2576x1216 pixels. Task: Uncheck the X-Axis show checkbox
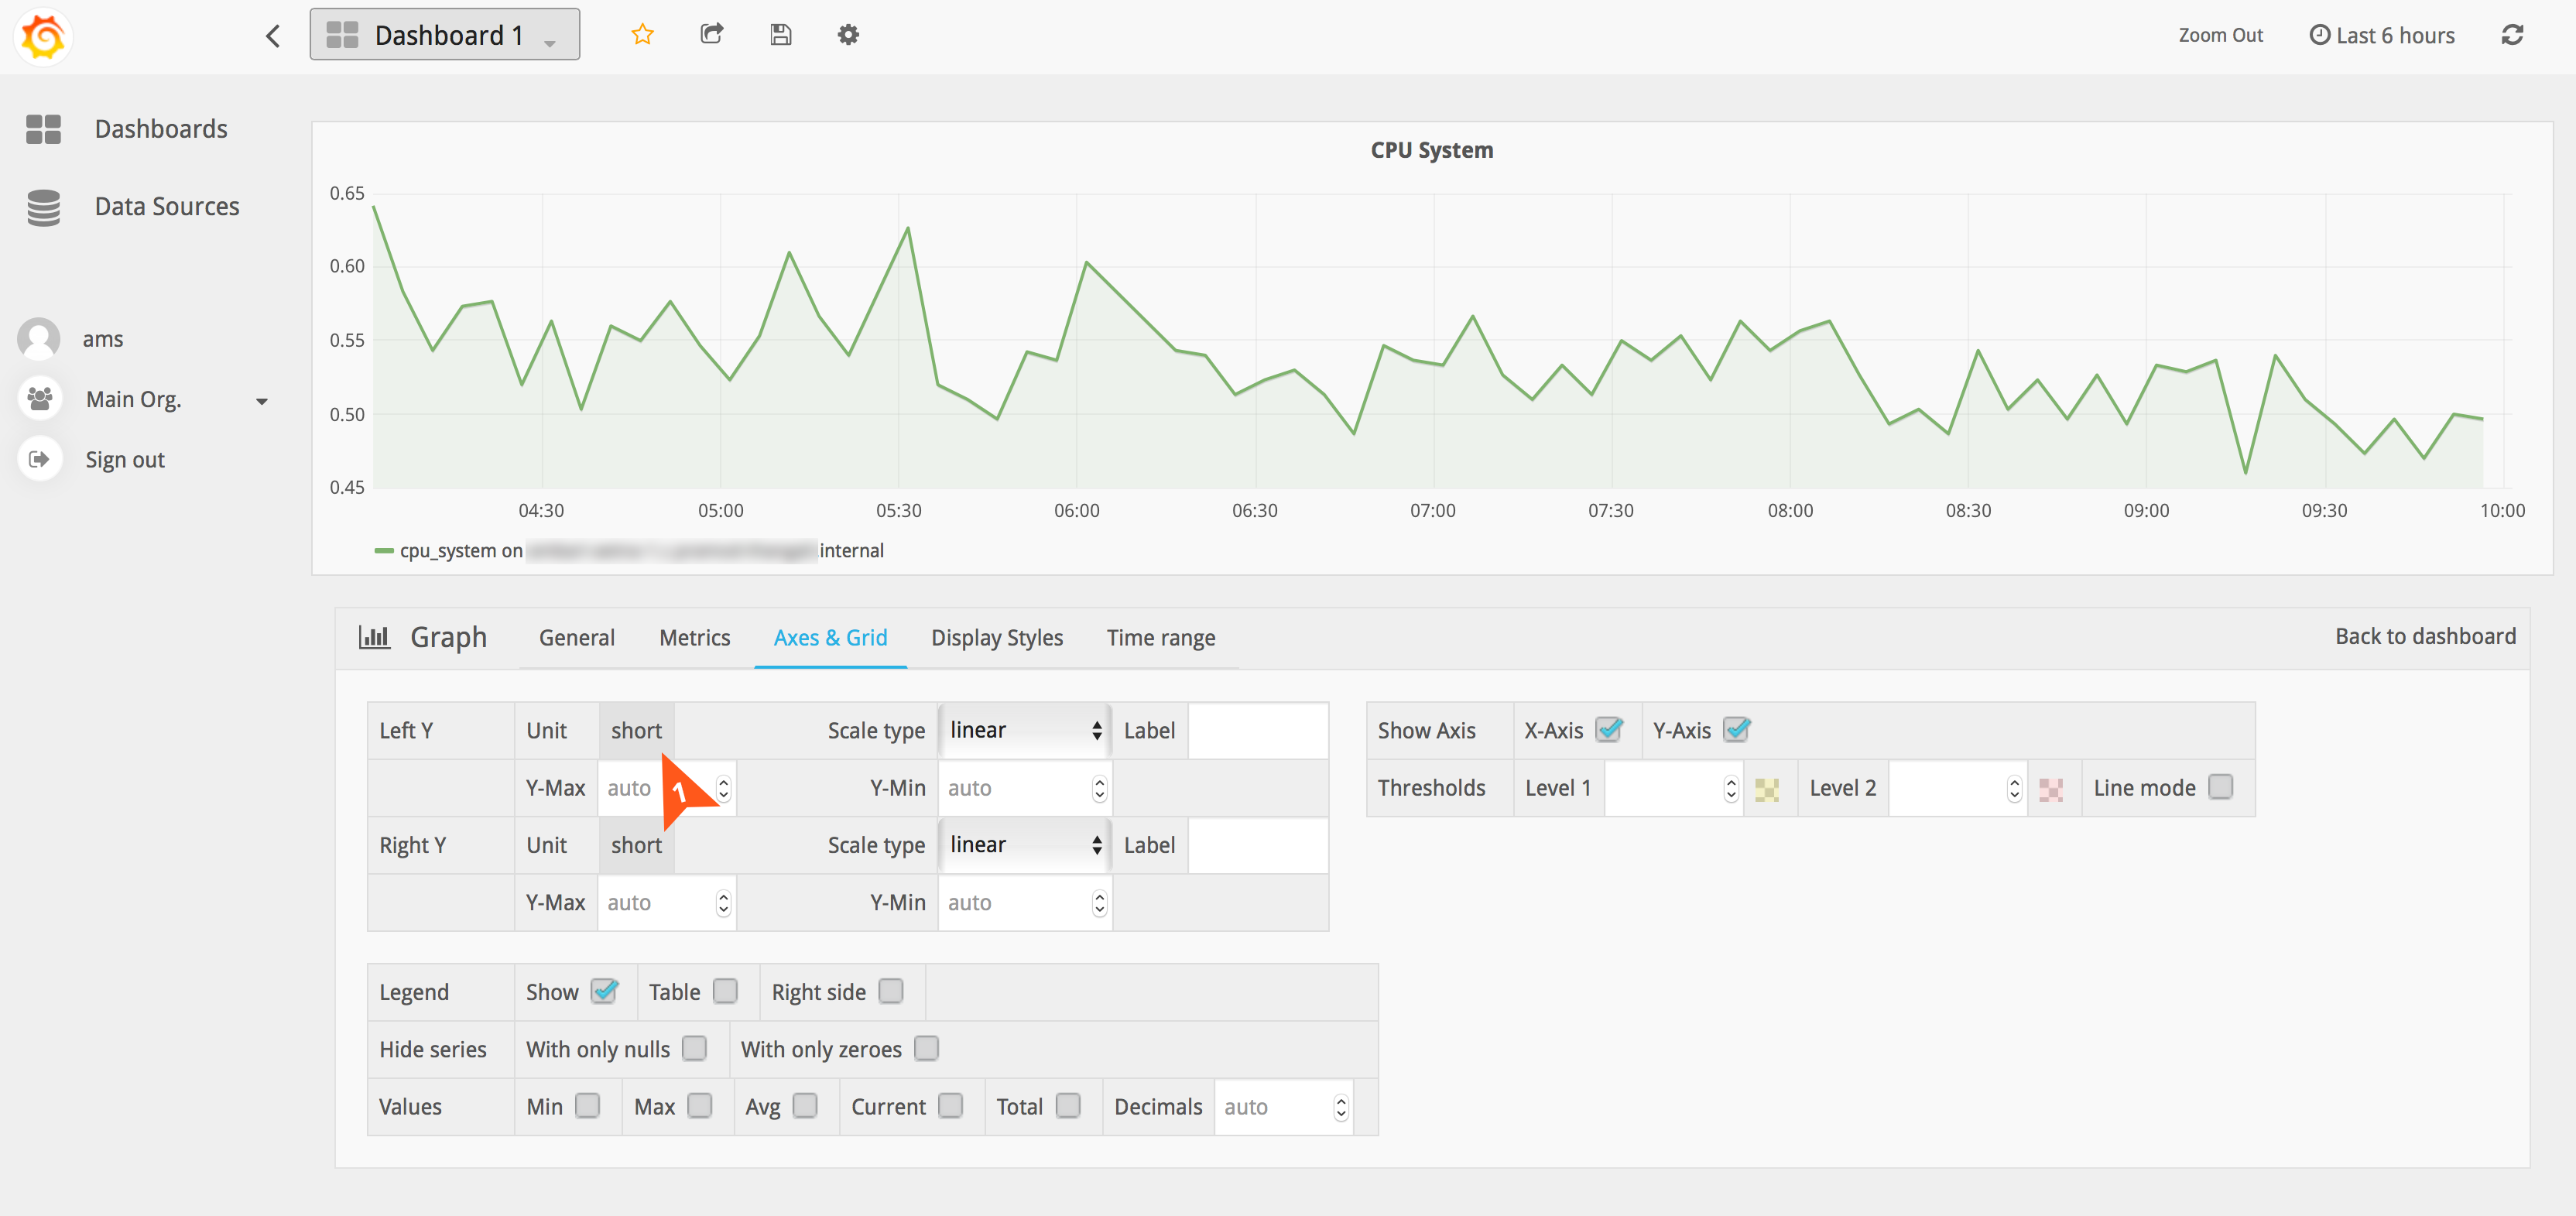pyautogui.click(x=1608, y=730)
